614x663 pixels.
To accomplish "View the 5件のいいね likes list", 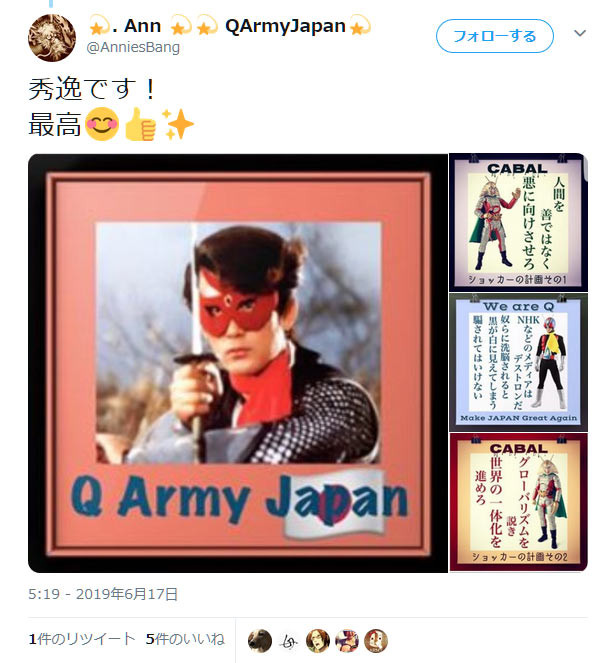I will [185, 639].
